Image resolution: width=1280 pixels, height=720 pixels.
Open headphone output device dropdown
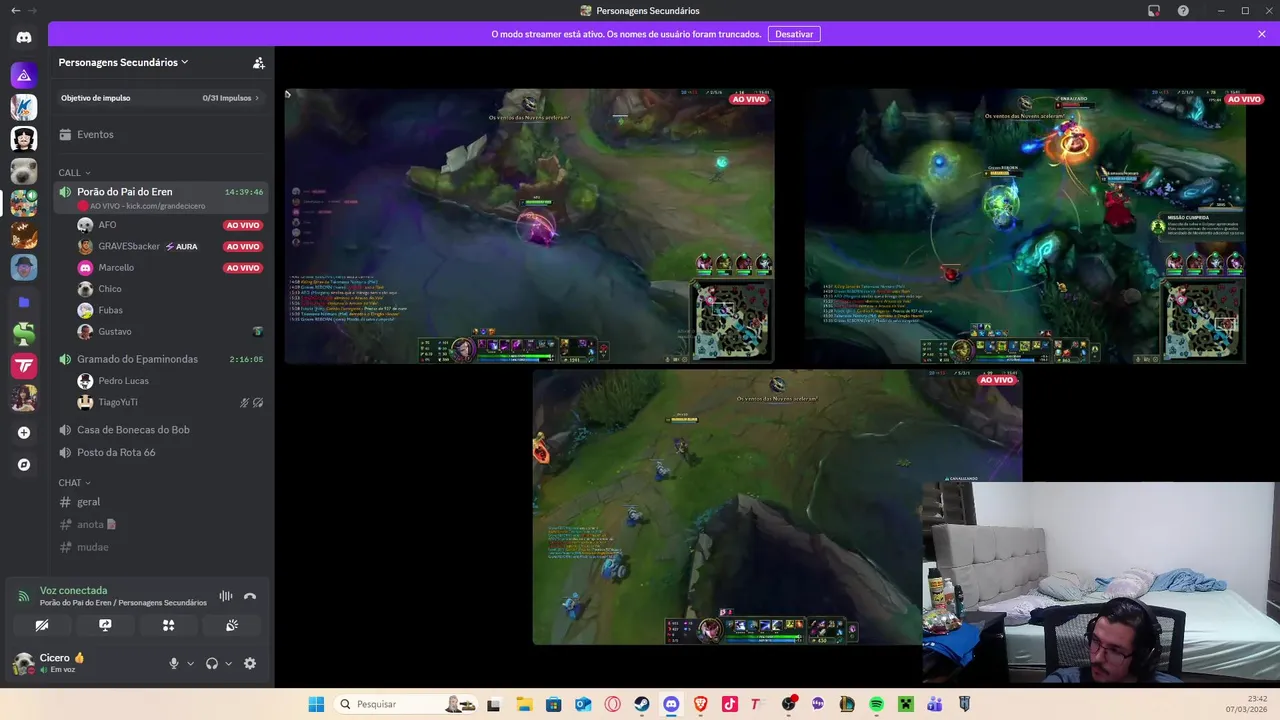click(228, 663)
